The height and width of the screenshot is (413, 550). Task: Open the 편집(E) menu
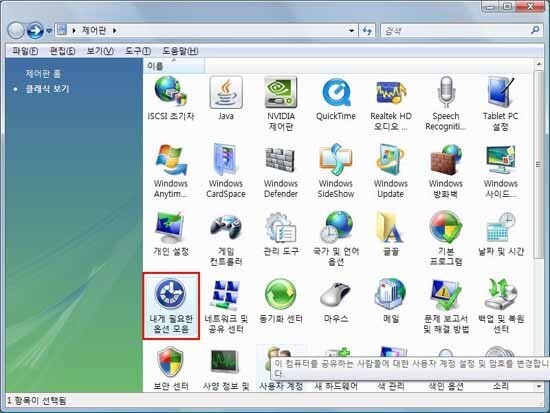62,51
